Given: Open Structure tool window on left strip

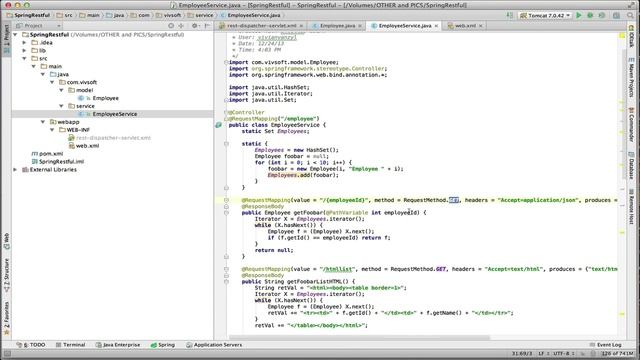Looking at the screenshot, I should point(6,276).
